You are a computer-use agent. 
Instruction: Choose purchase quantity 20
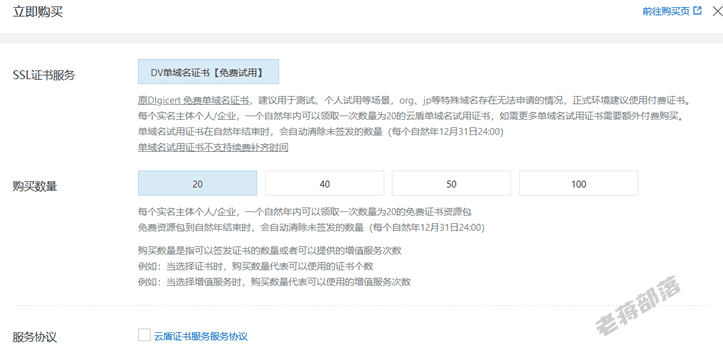pyautogui.click(x=197, y=183)
